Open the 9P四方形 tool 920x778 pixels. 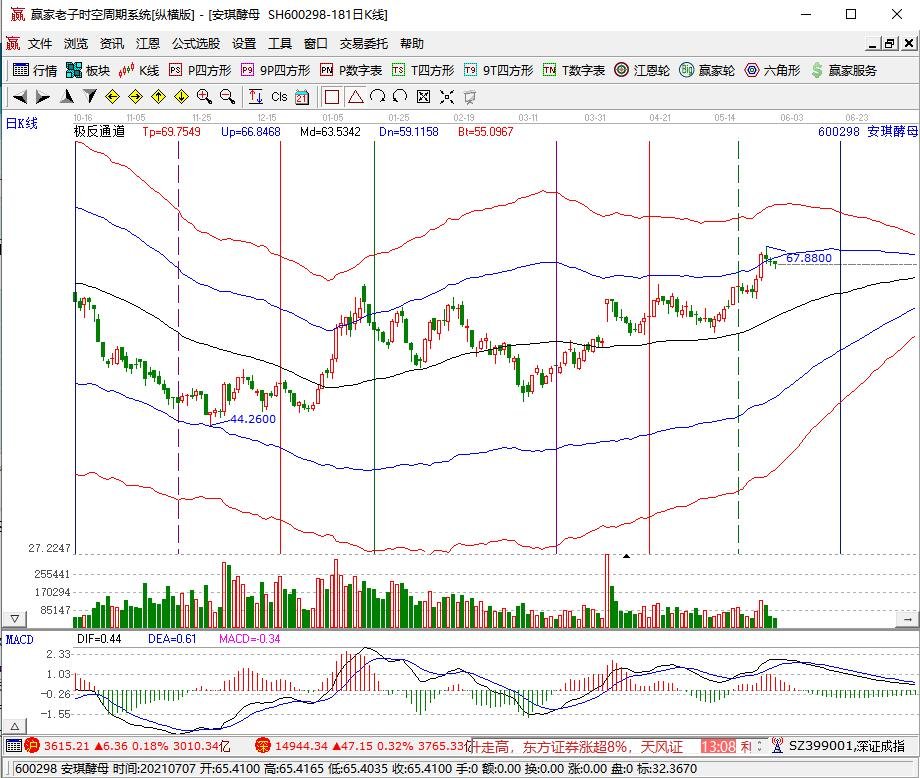pyautogui.click(x=275, y=70)
